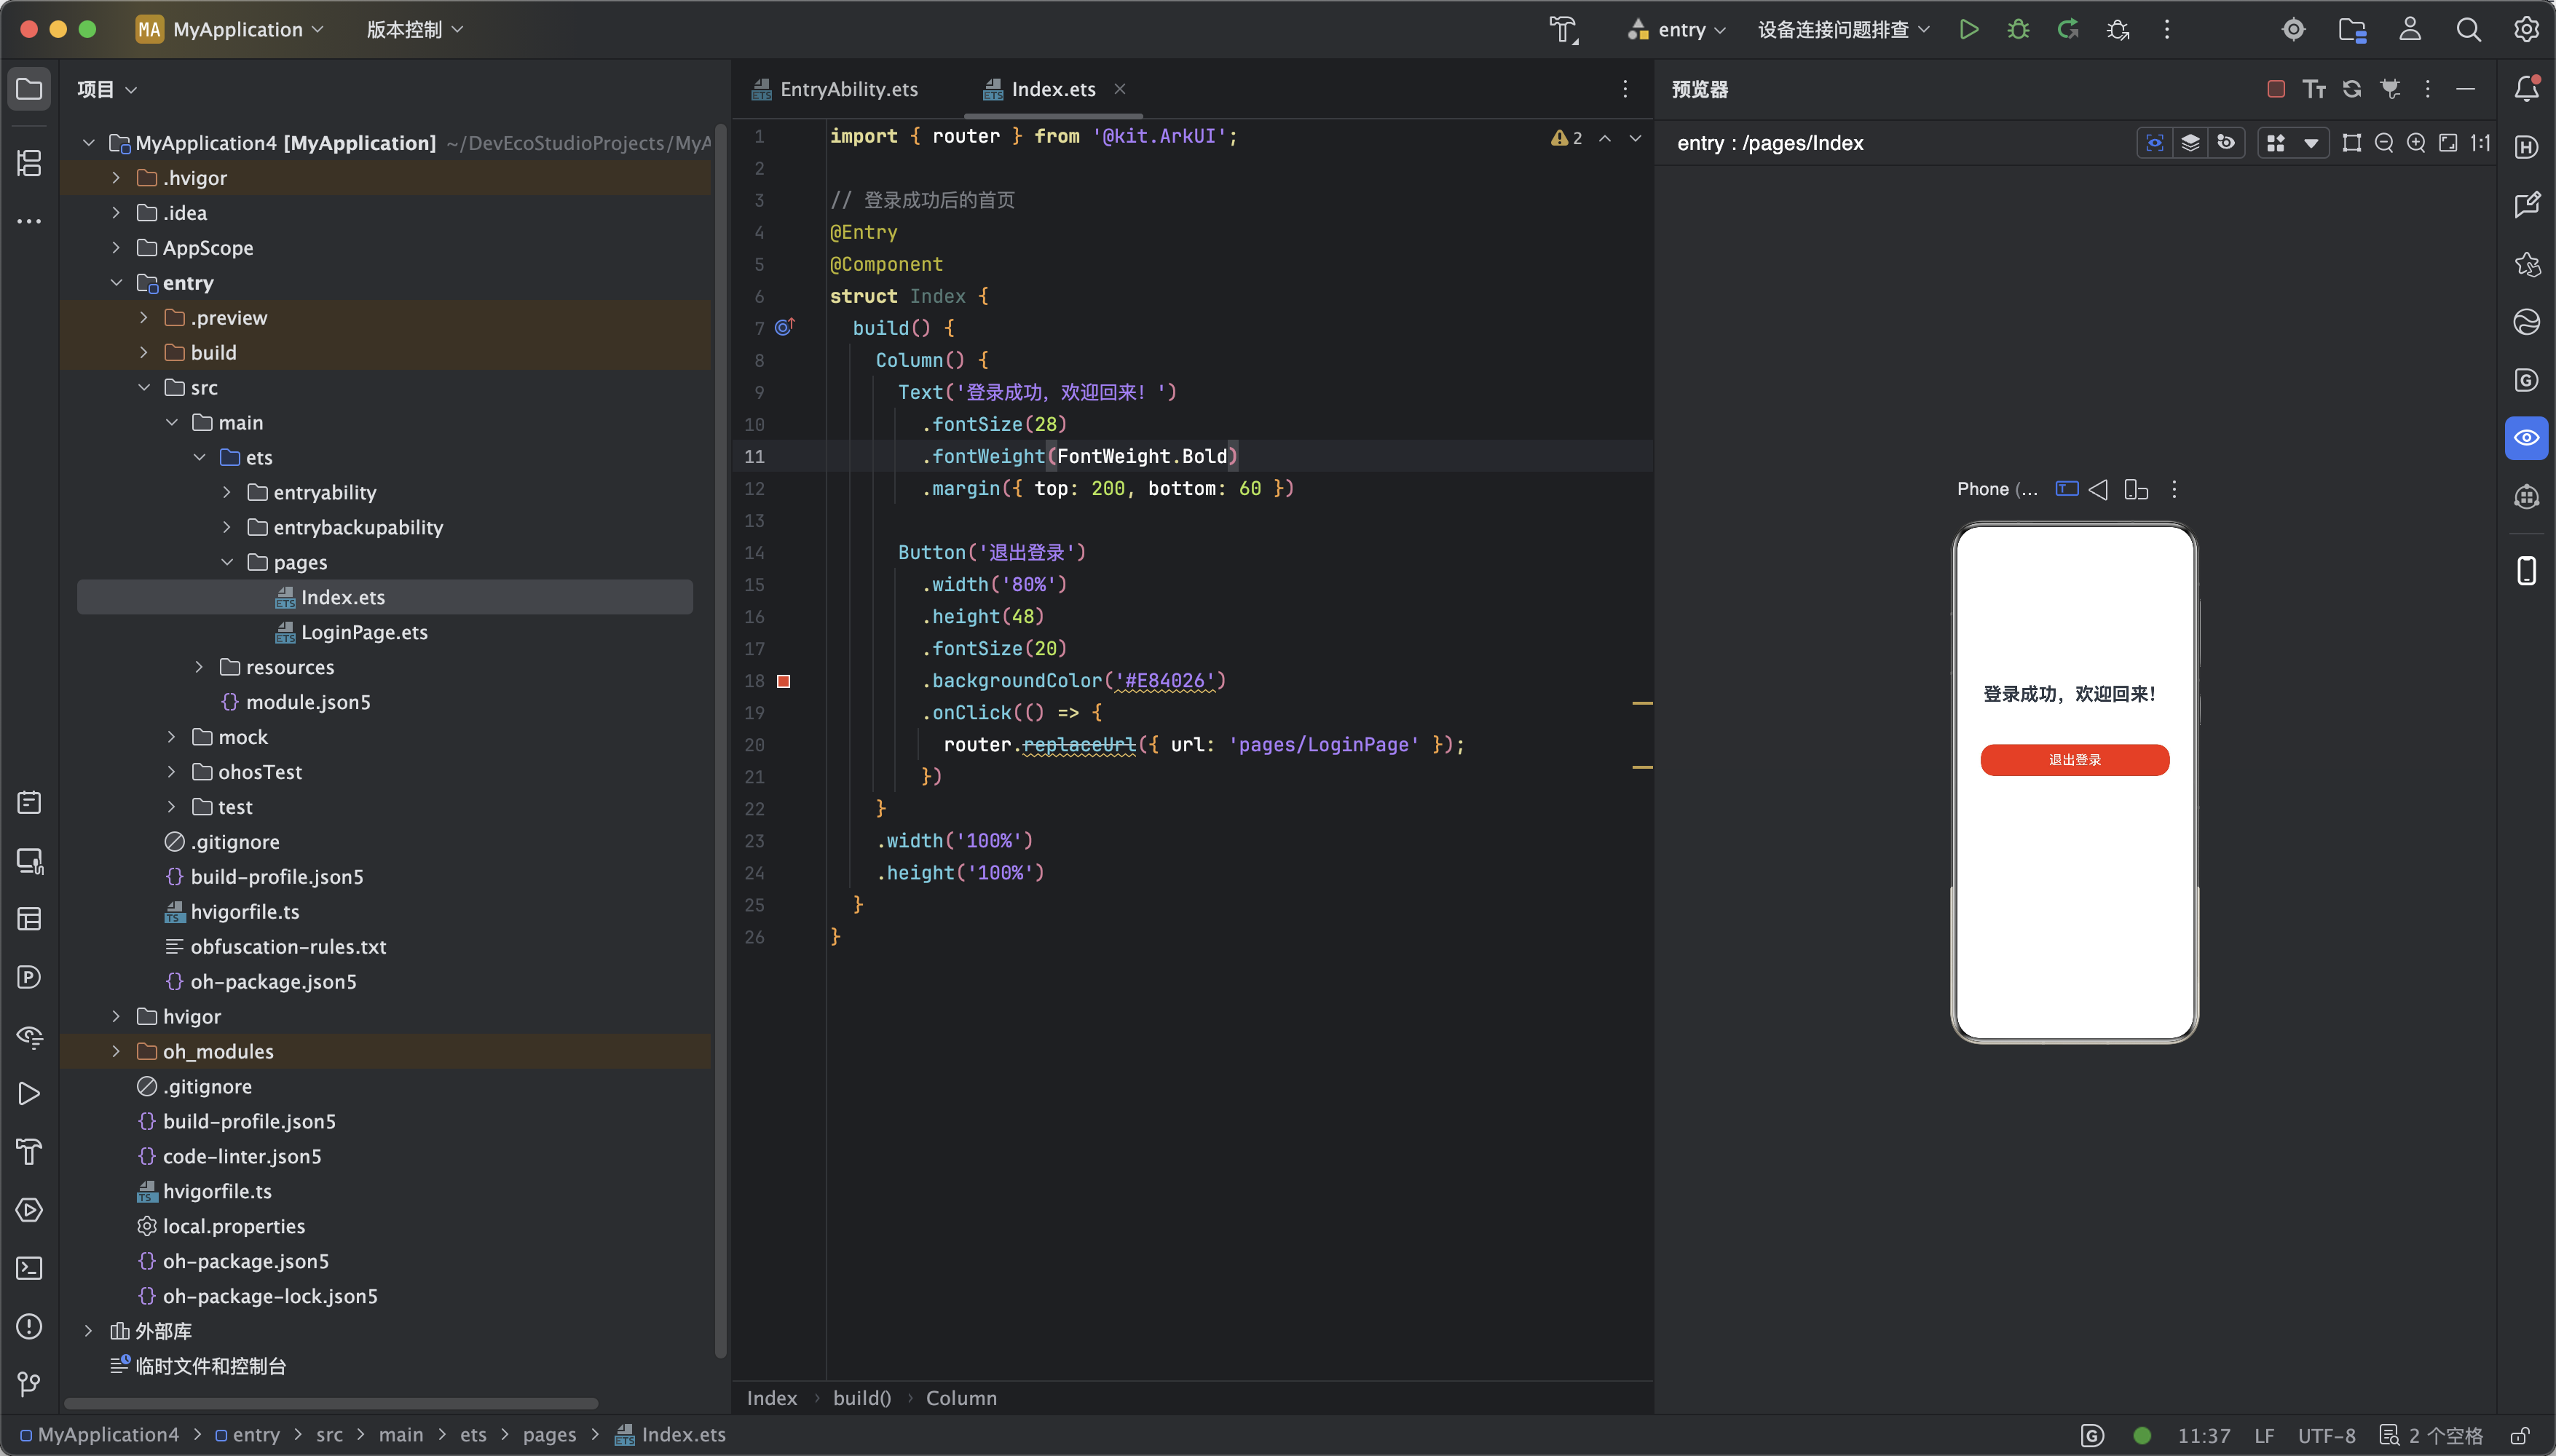The height and width of the screenshot is (1456, 2556).
Task: Open the Terminal tool window
Action: click(x=29, y=1268)
